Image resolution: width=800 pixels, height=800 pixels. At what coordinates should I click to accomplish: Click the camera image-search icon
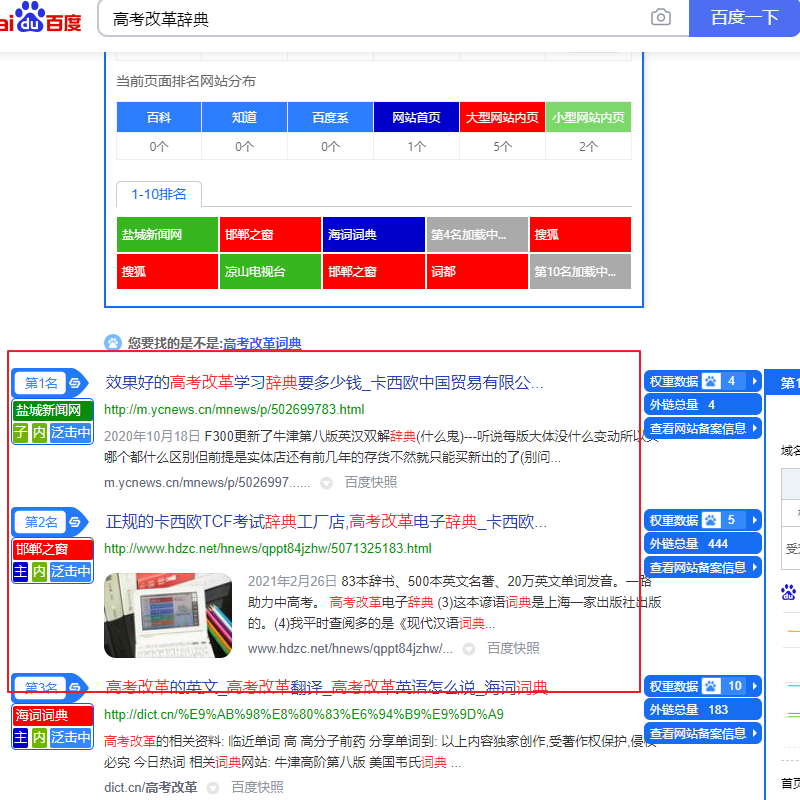click(660, 18)
